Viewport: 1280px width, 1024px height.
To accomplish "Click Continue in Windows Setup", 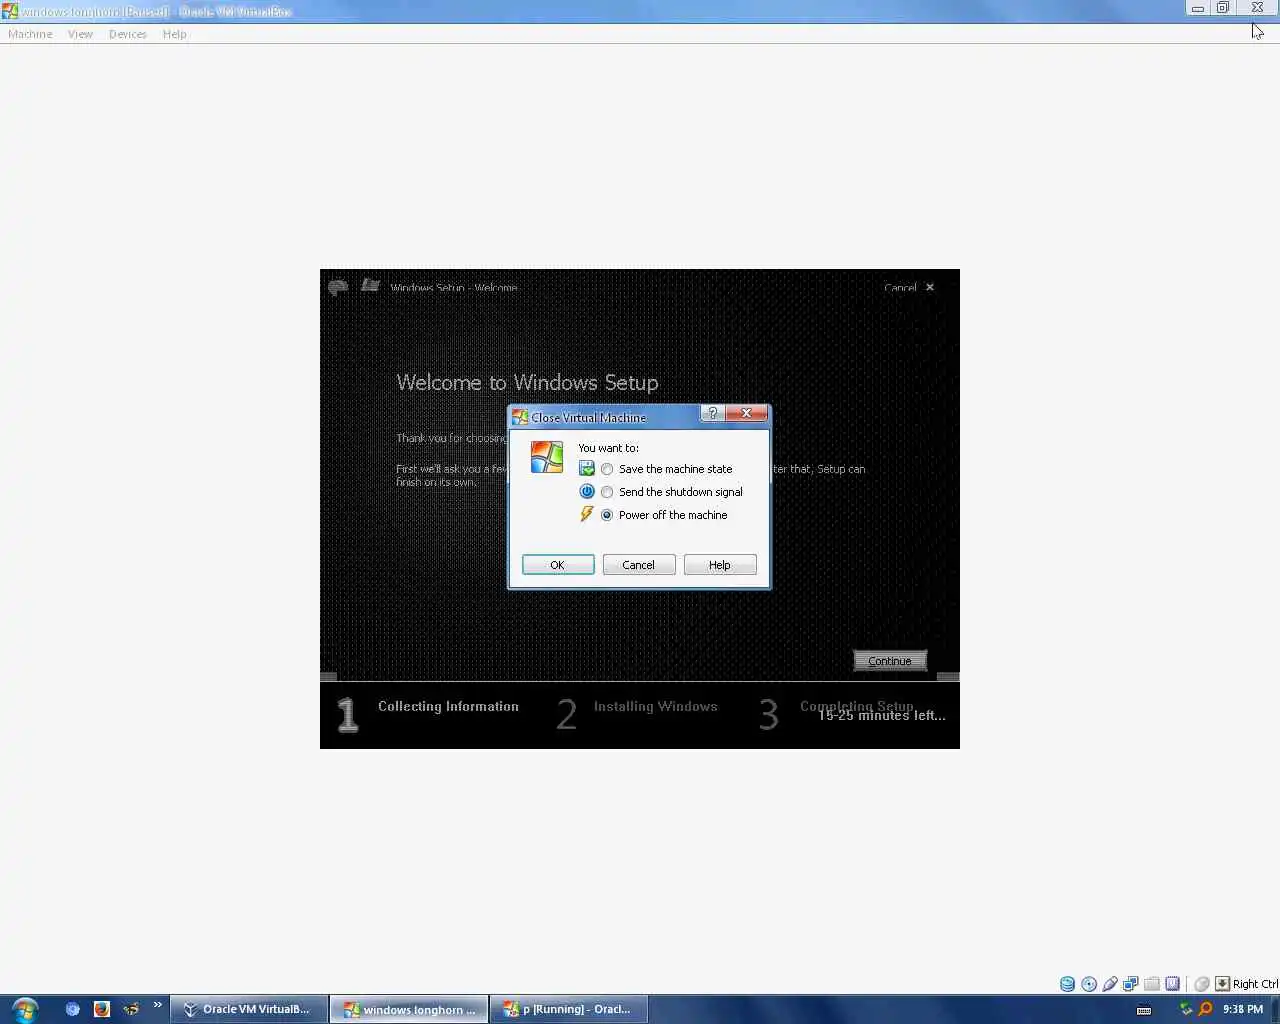I will pyautogui.click(x=890, y=661).
